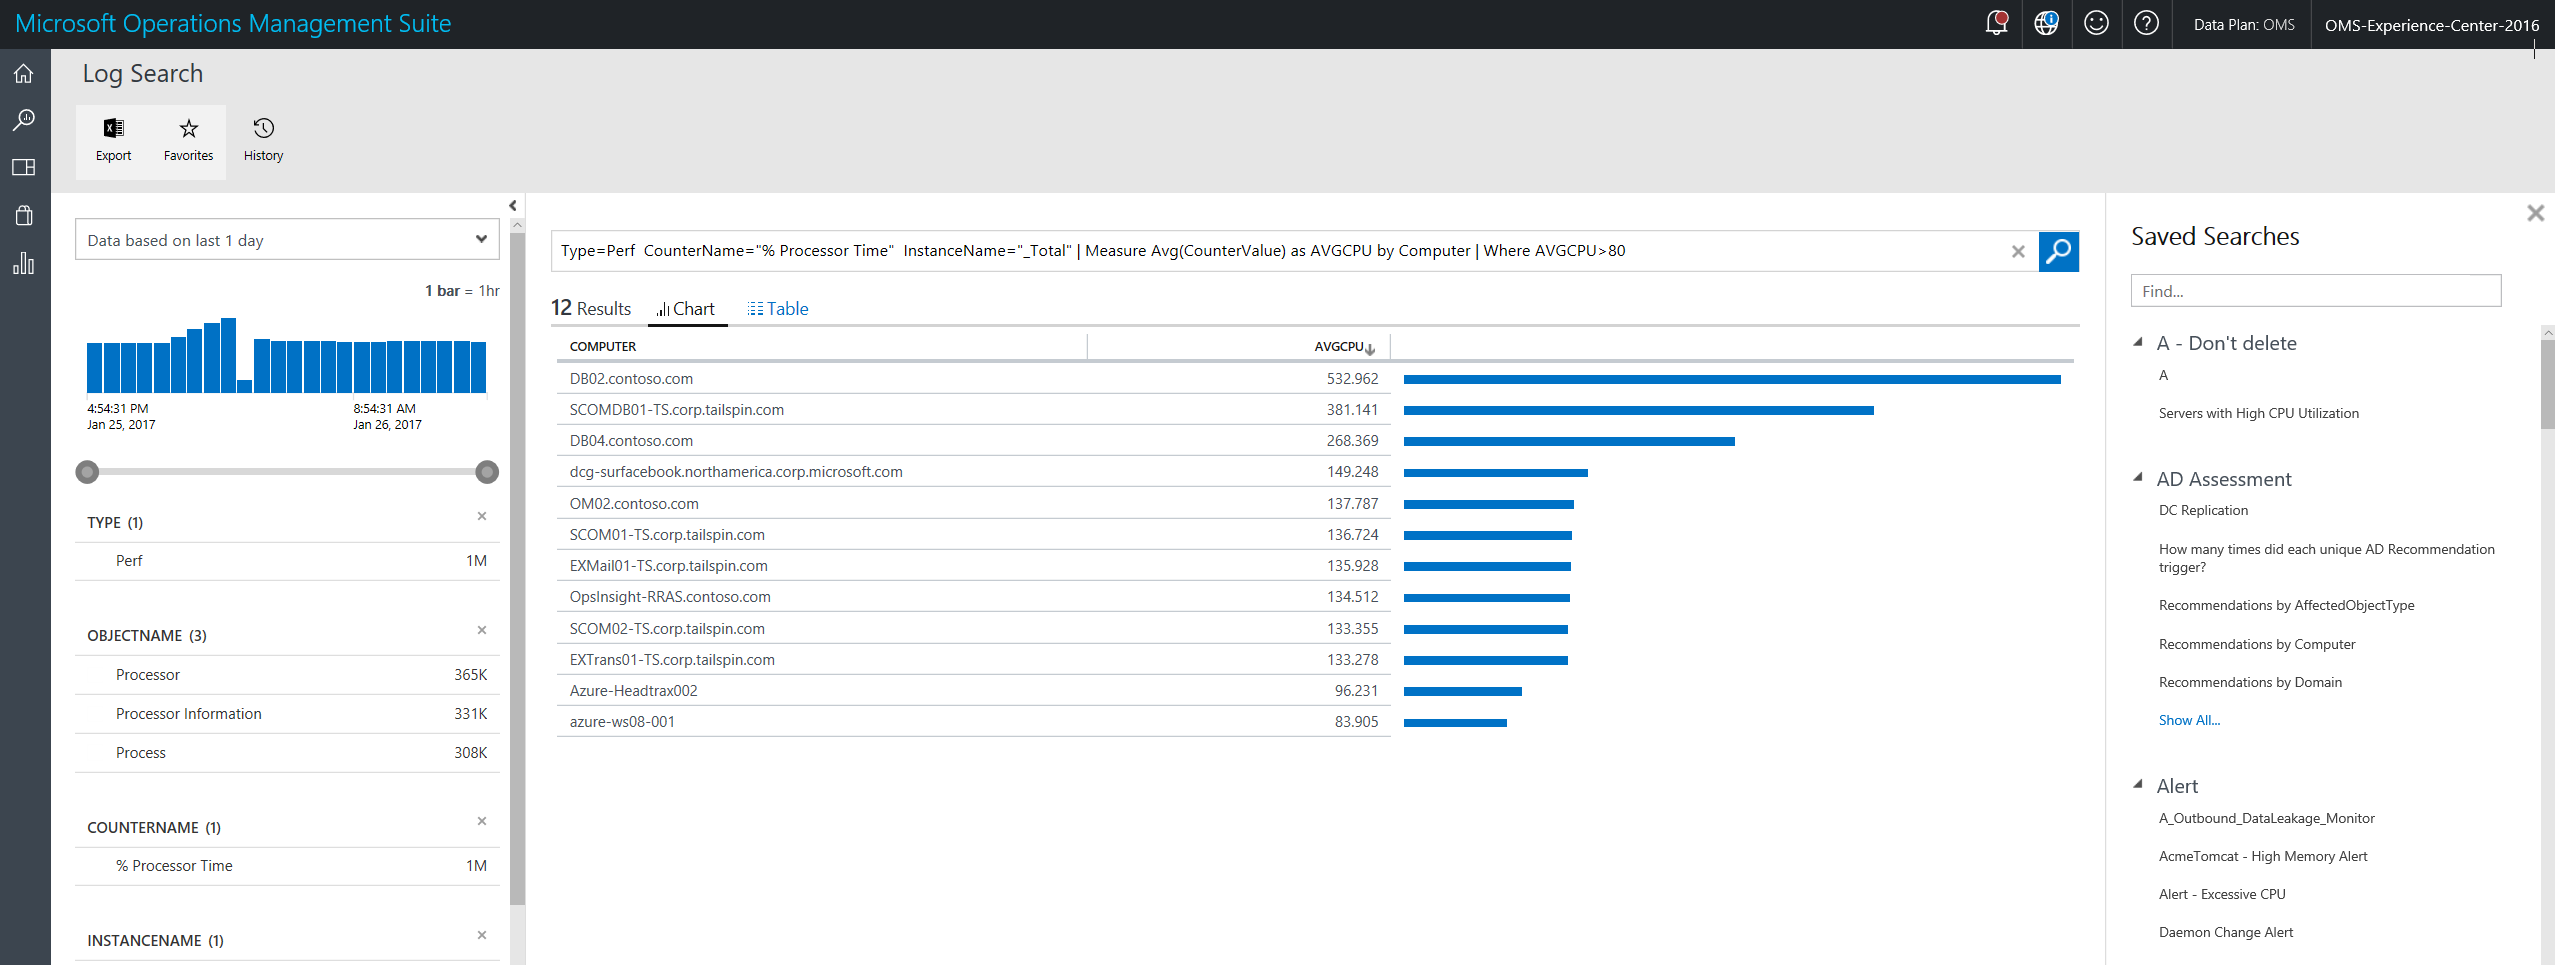Remove the INSTANCENAME filter facet

pyautogui.click(x=482, y=935)
